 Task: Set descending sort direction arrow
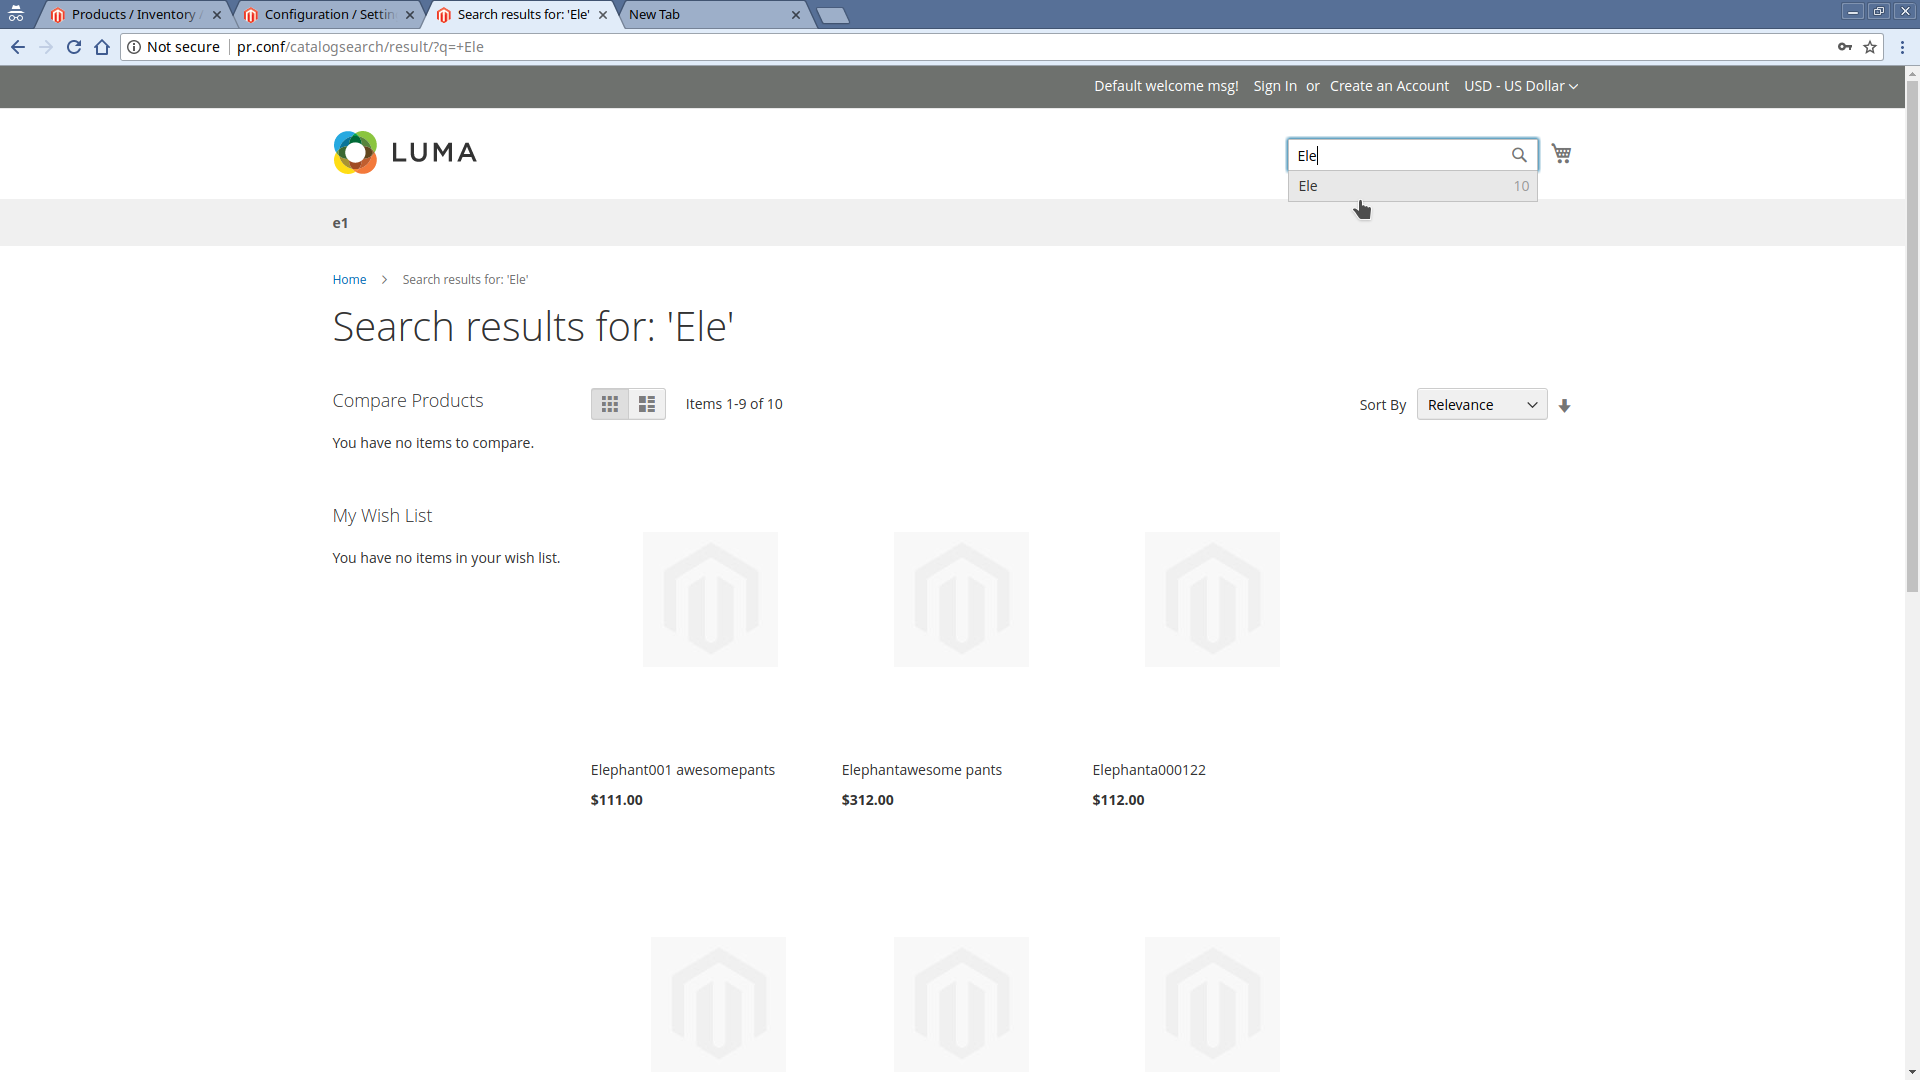1565,405
